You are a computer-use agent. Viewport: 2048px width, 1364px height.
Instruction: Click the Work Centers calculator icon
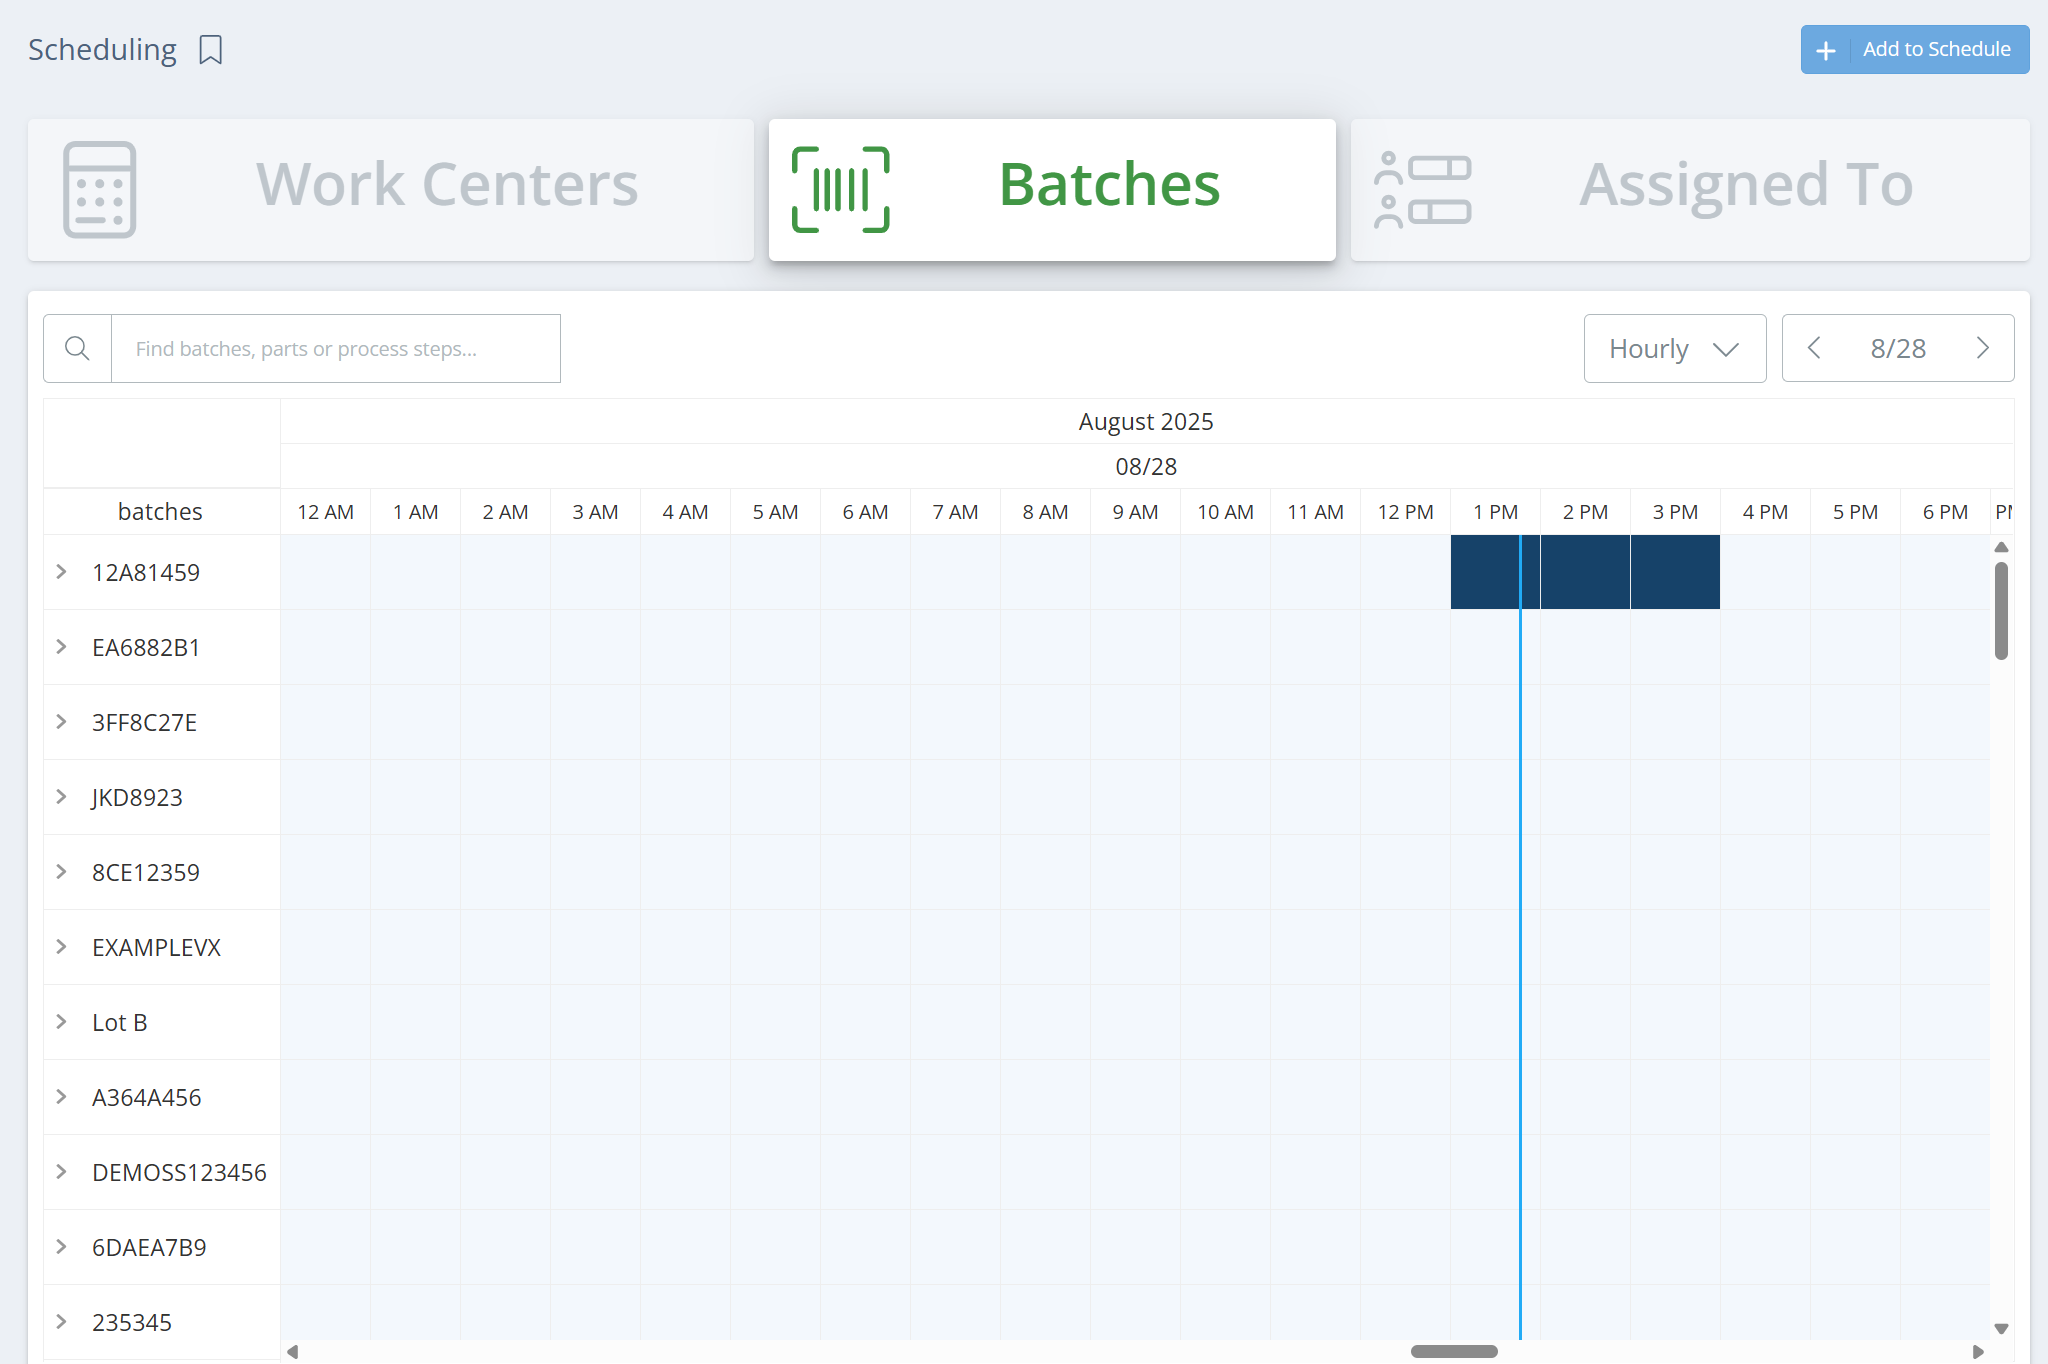(x=99, y=189)
